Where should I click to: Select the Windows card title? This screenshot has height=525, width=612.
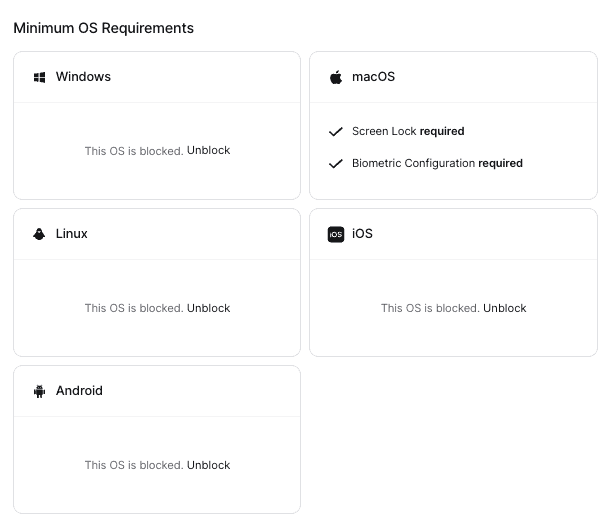[83, 77]
